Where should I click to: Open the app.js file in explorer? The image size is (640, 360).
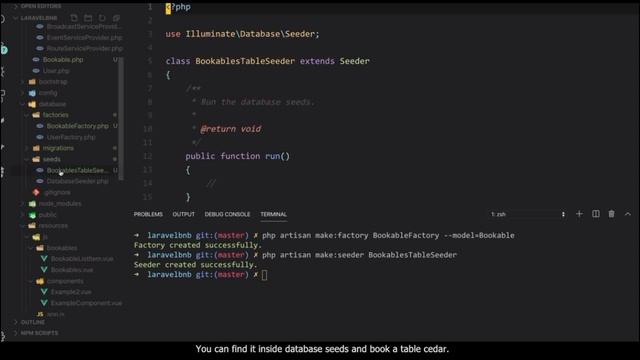[x=56, y=314]
